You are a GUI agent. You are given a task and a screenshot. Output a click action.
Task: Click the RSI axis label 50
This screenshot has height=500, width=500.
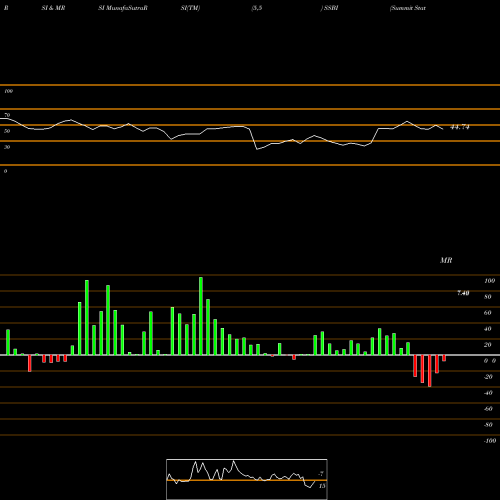pyautogui.click(x=7, y=131)
